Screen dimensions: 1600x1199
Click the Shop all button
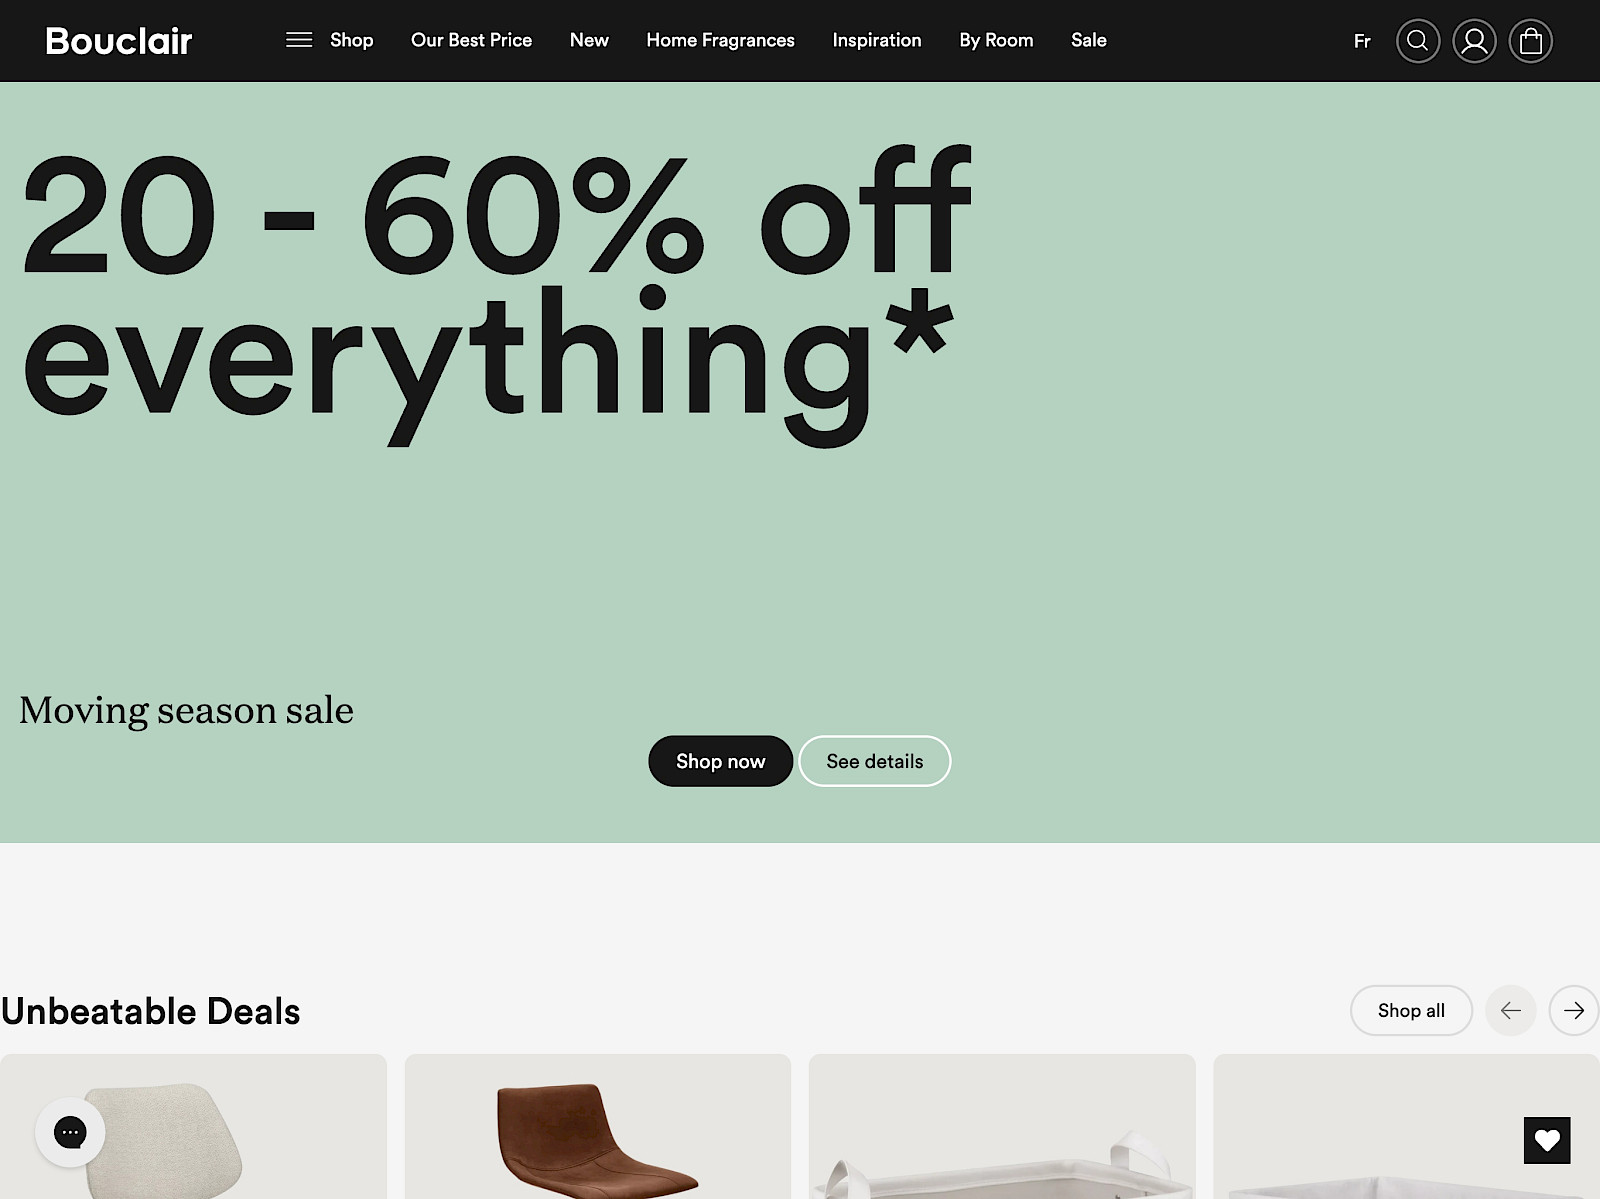point(1411,1010)
